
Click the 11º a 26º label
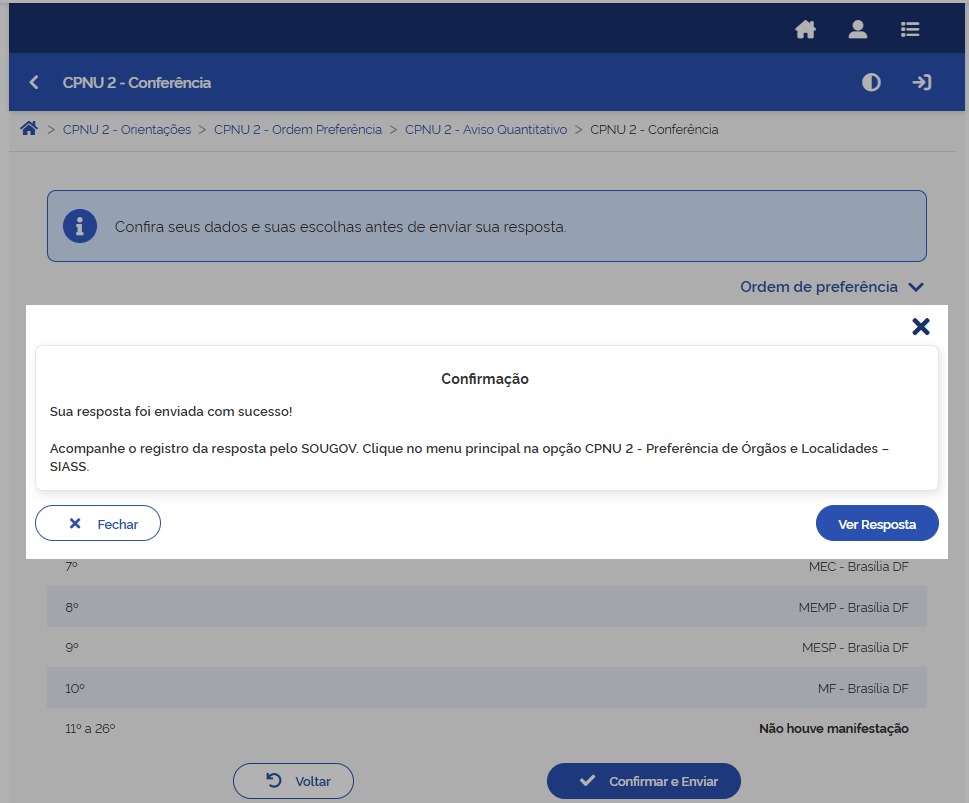point(90,728)
